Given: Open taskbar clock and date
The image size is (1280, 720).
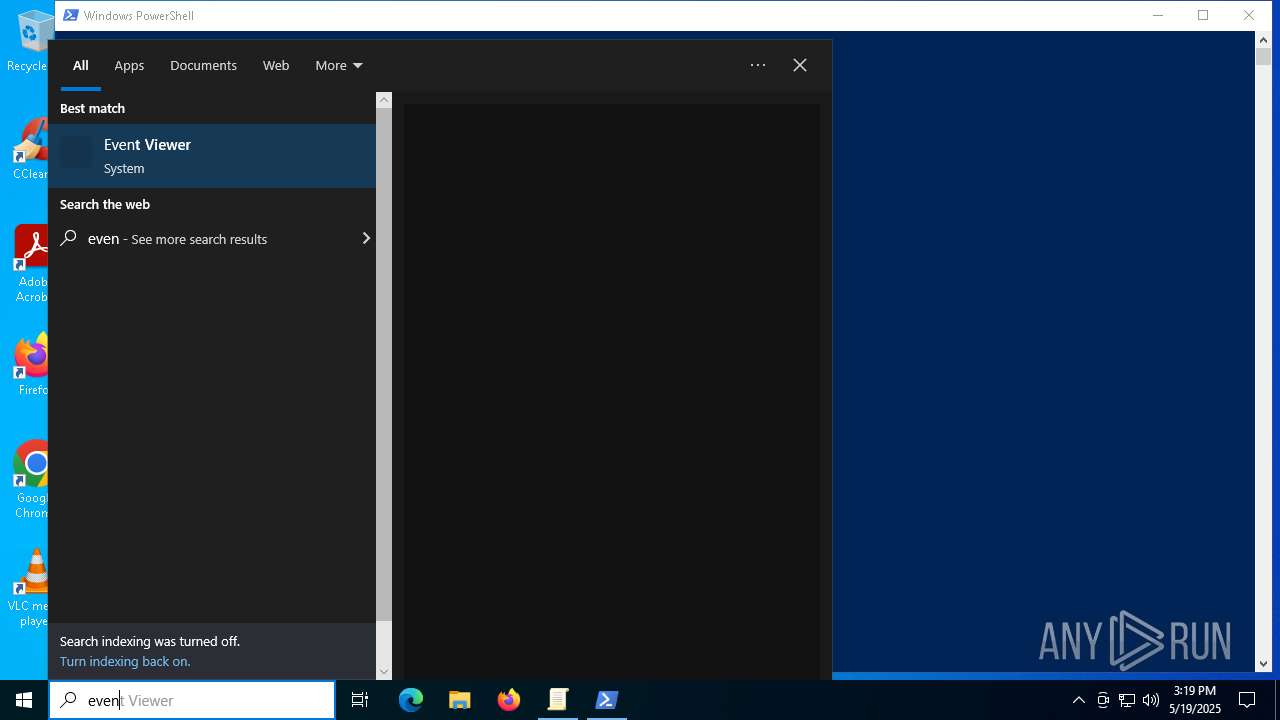Looking at the screenshot, I should click(x=1195, y=700).
